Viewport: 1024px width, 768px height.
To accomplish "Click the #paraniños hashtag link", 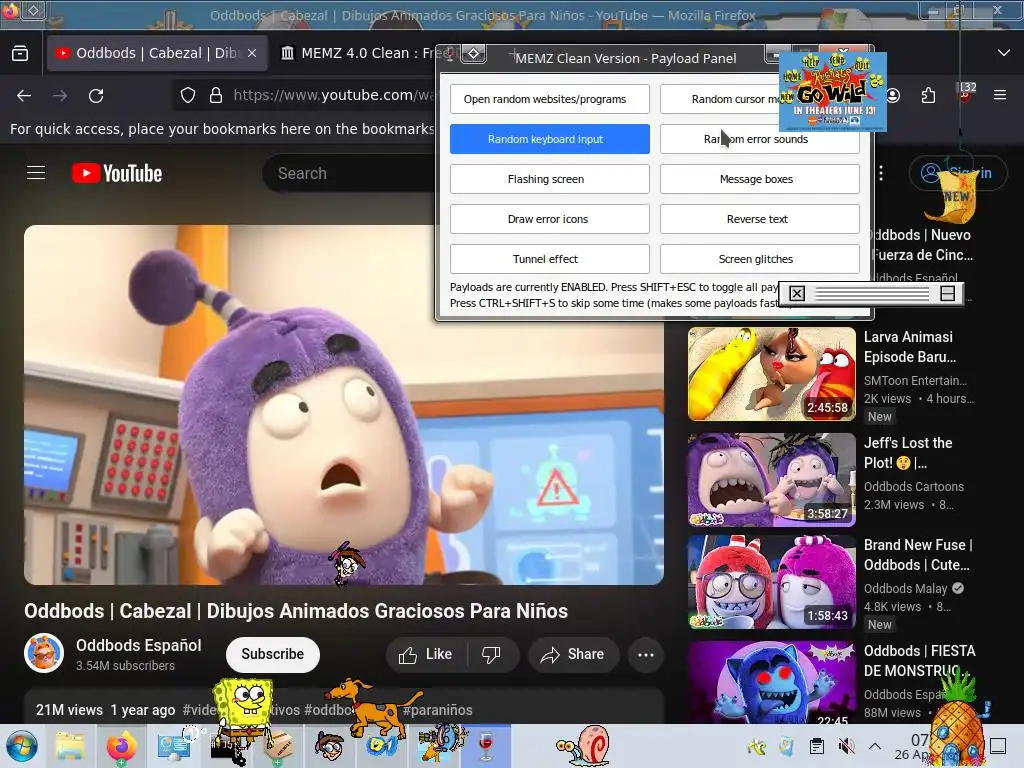I will 437,710.
